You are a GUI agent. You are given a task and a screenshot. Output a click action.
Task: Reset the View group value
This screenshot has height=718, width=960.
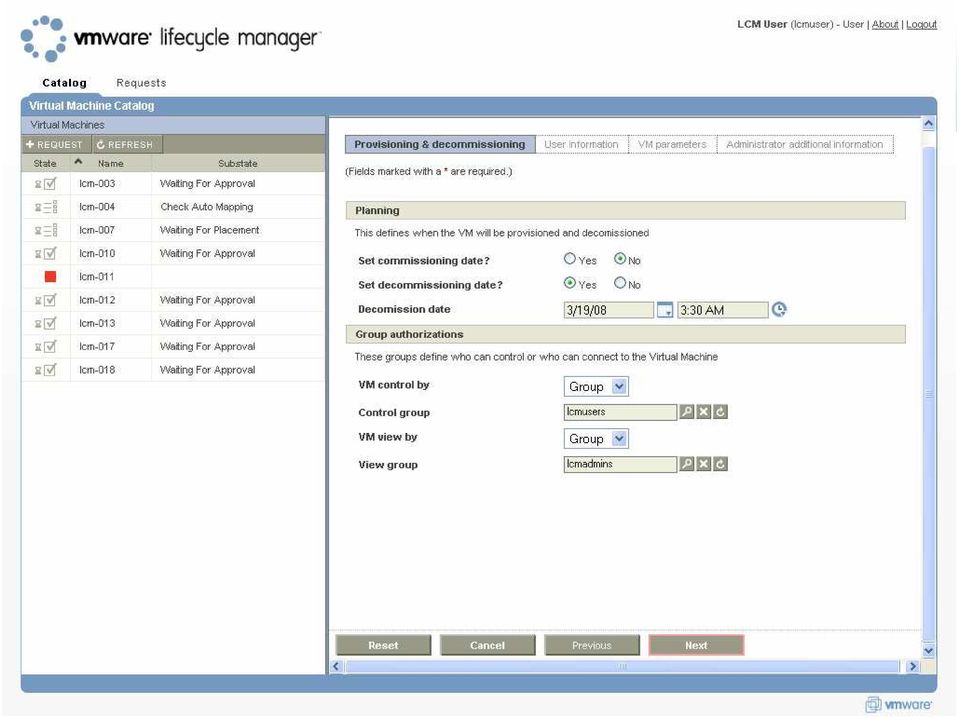[721, 464]
